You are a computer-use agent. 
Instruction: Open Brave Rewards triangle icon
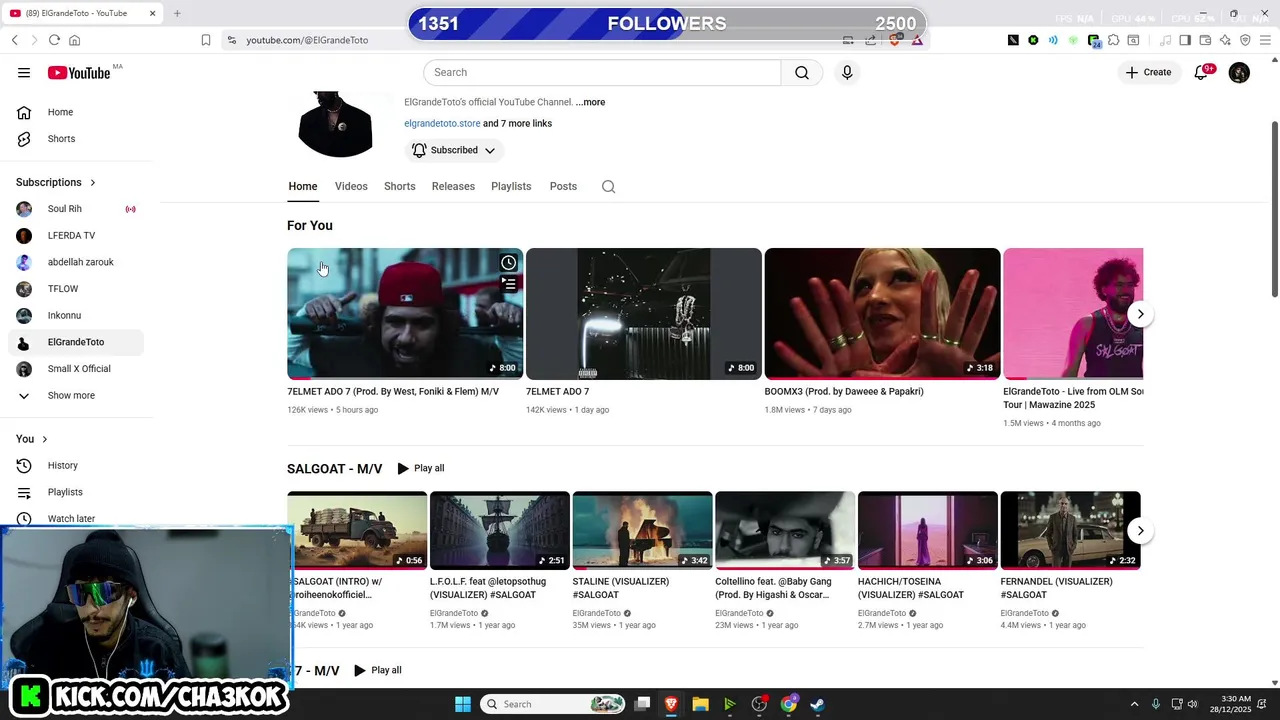point(917,40)
